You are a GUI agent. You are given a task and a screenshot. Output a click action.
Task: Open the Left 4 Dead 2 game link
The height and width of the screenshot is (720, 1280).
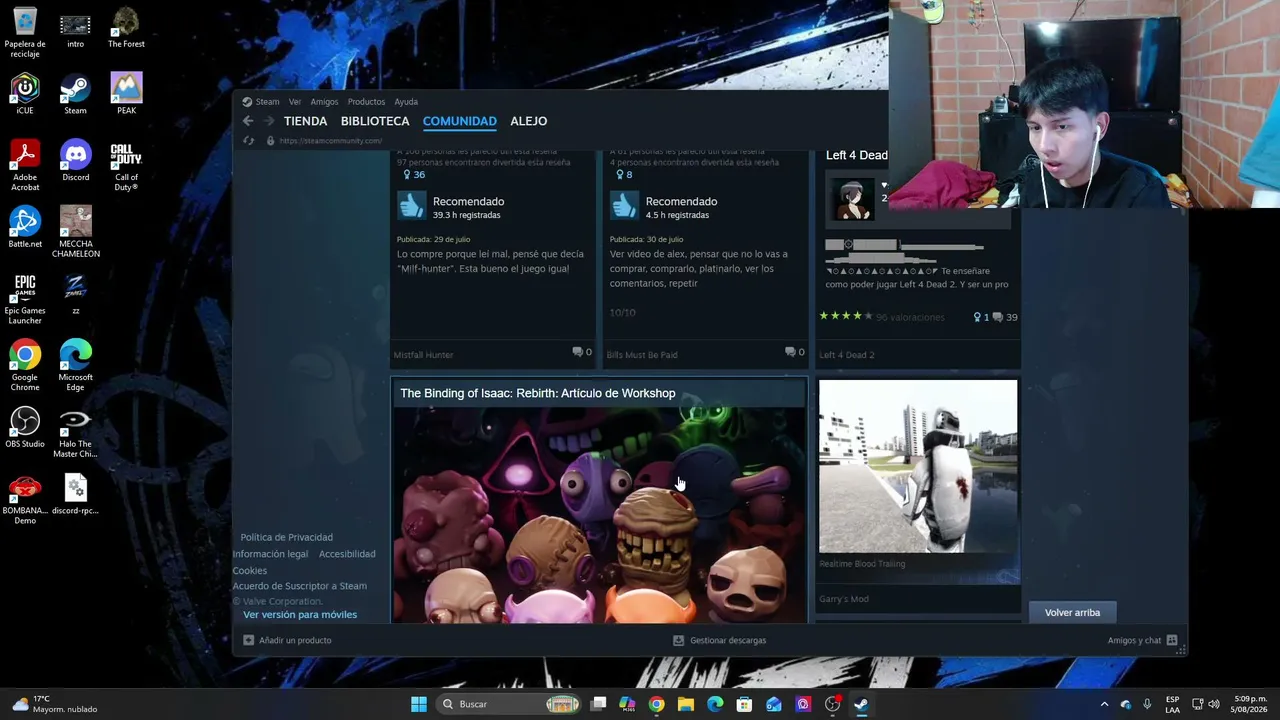coord(847,355)
